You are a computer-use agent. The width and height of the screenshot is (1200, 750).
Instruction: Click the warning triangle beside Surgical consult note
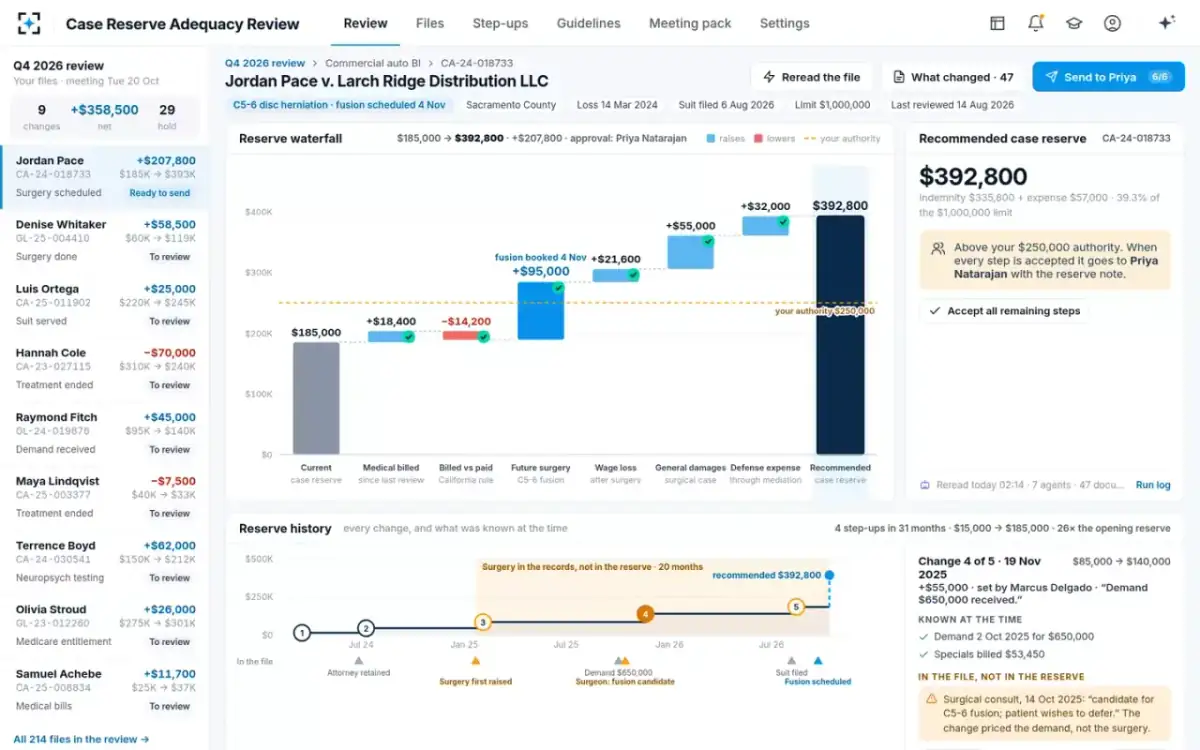932,699
